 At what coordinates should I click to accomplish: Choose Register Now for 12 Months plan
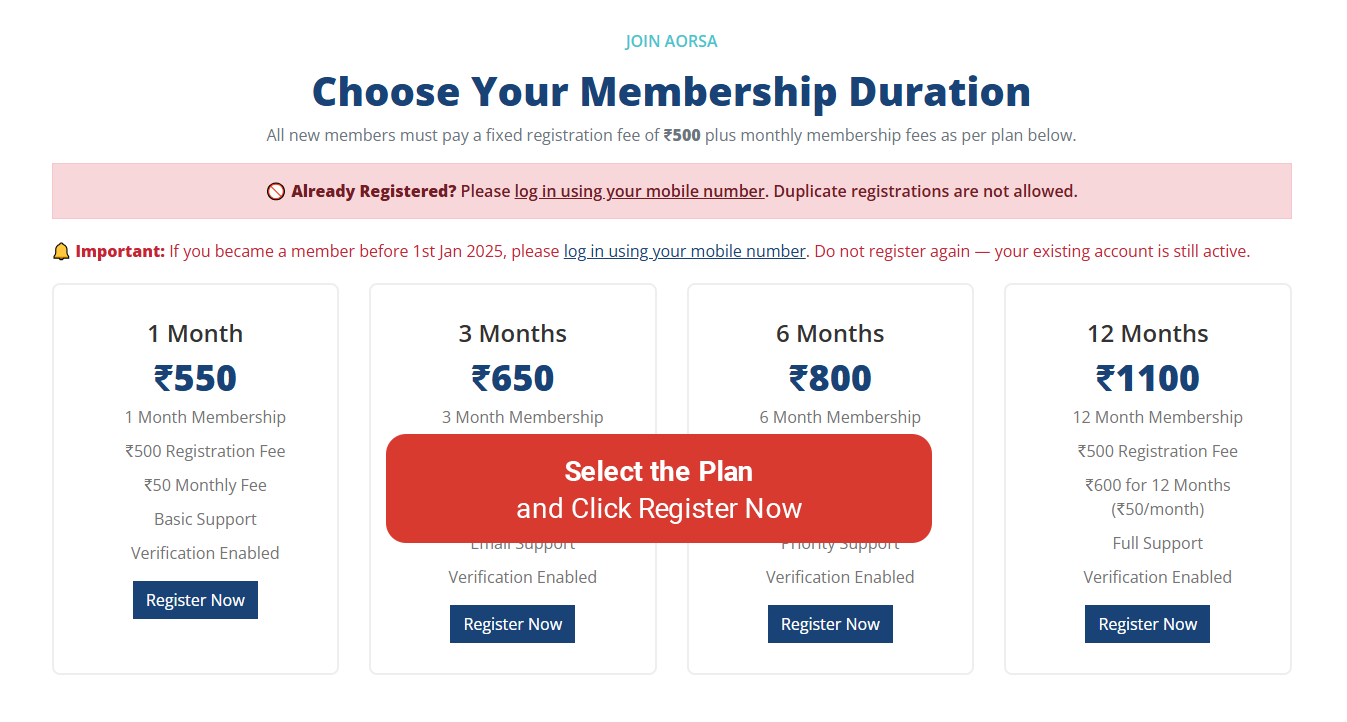(x=1147, y=624)
